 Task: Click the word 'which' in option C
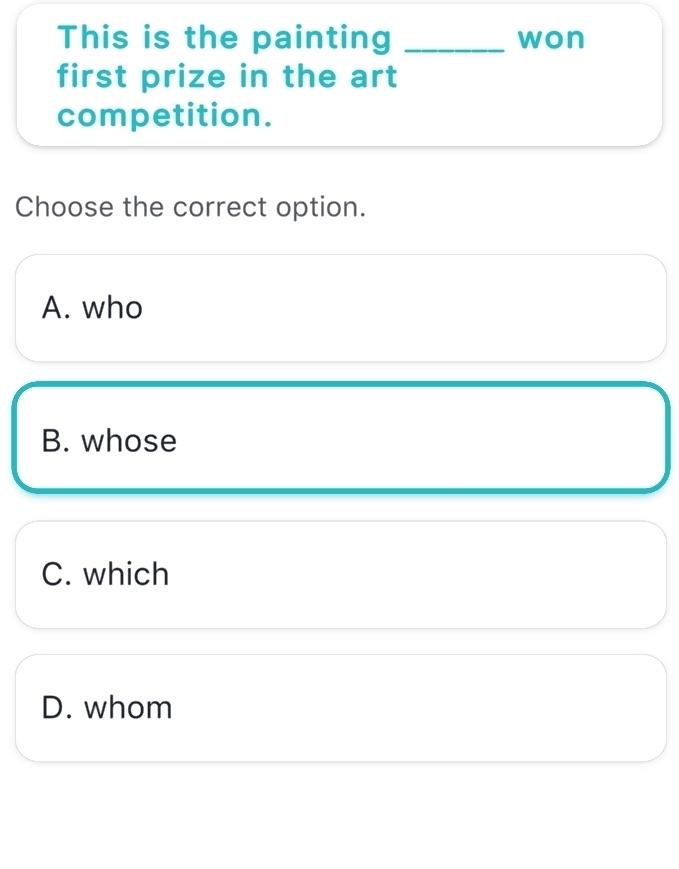pos(126,574)
